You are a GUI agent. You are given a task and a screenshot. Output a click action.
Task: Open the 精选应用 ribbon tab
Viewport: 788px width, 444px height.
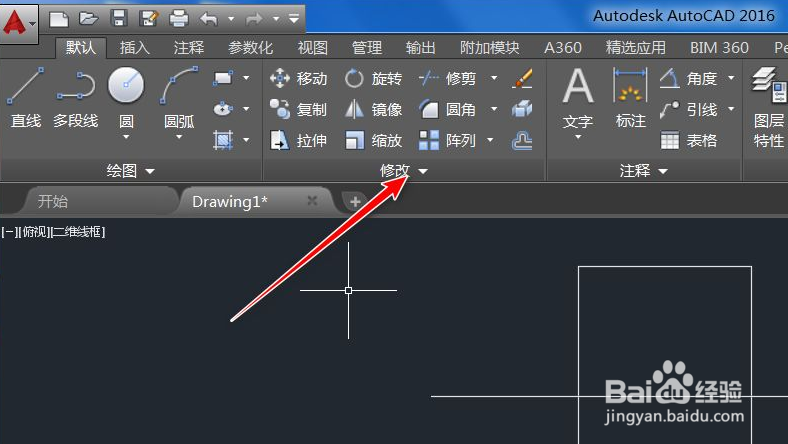tap(636, 48)
